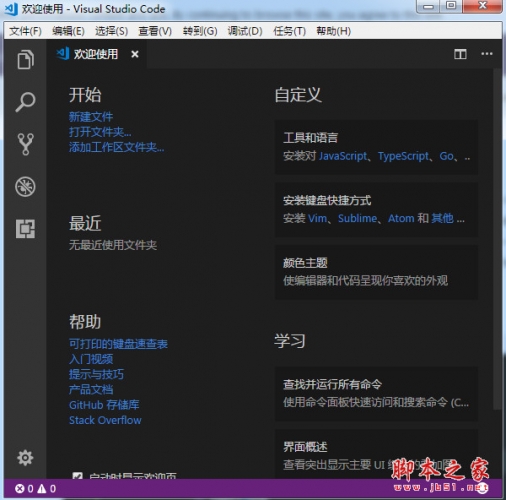Close the Visual Studio Code window
Image resolution: width=506 pixels, height=500 pixels.
482,6
